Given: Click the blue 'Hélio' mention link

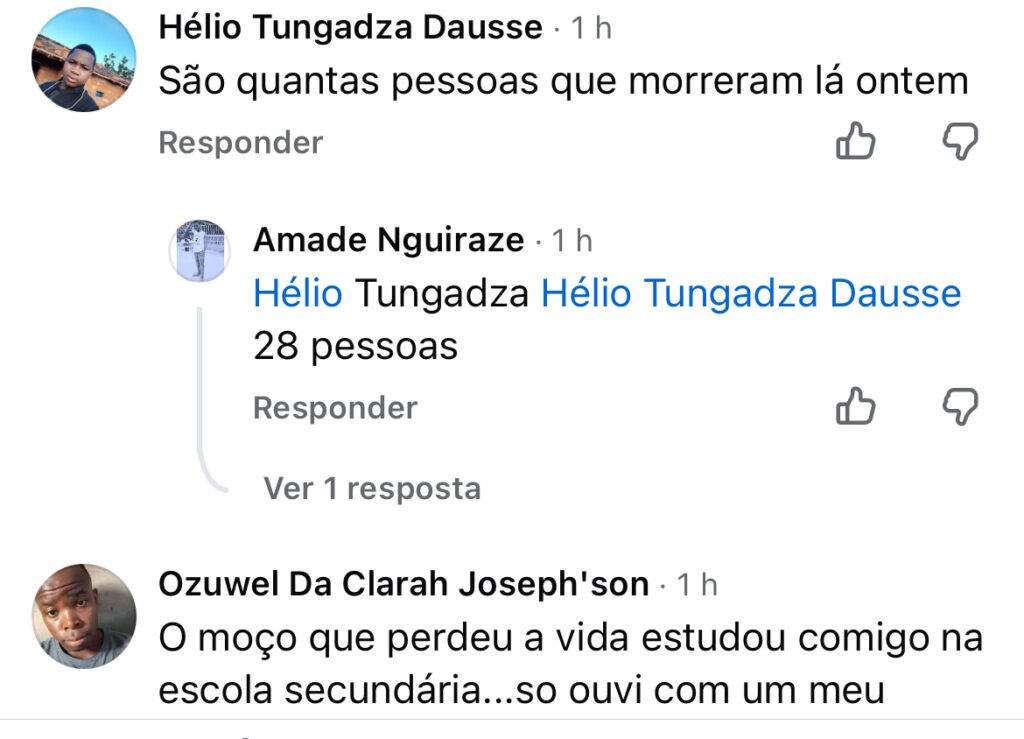Looking at the screenshot, I should 297,294.
